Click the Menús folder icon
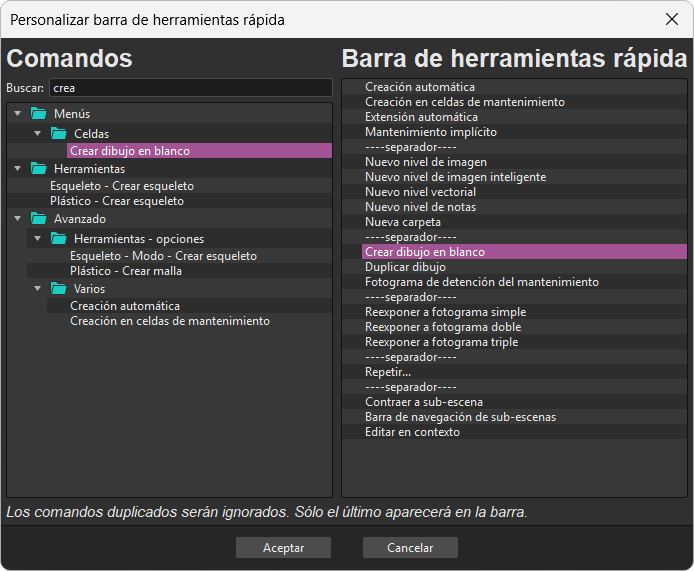 click(39, 114)
